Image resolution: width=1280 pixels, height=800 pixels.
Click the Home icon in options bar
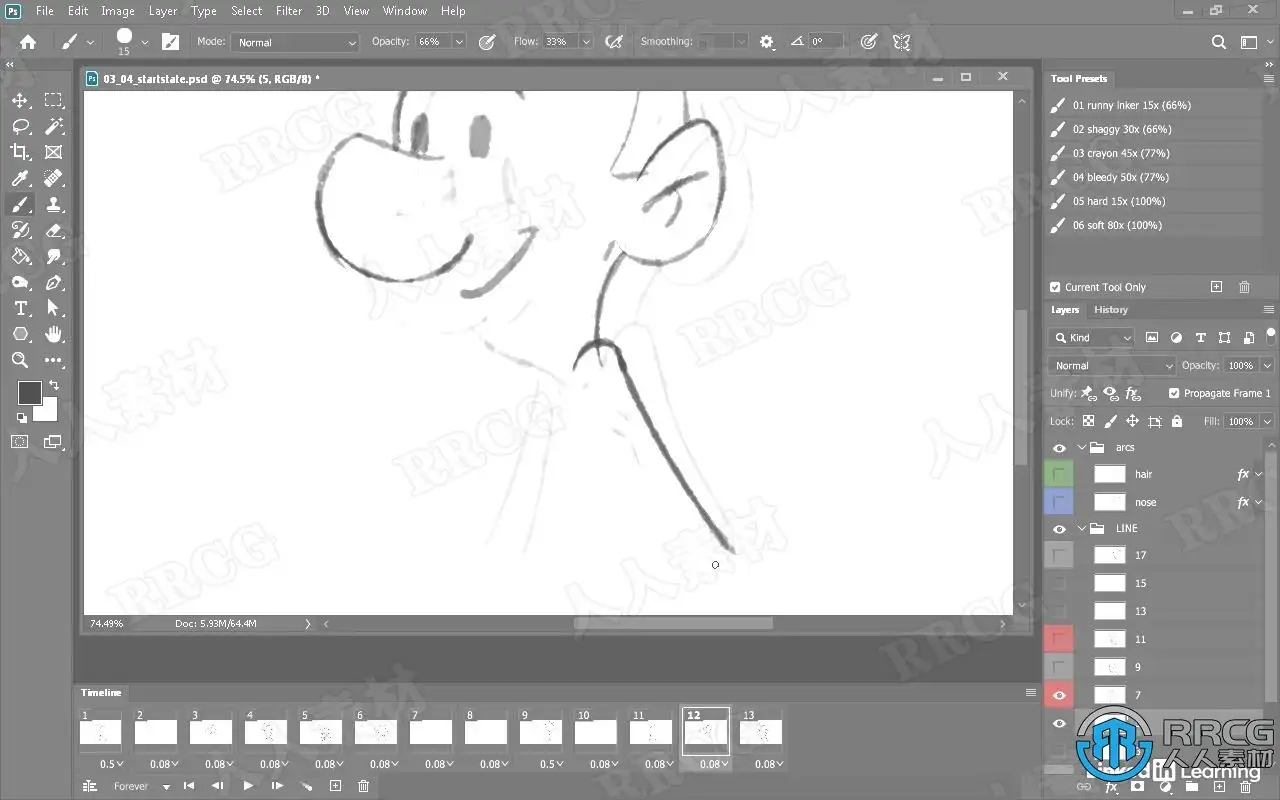pyautogui.click(x=28, y=42)
